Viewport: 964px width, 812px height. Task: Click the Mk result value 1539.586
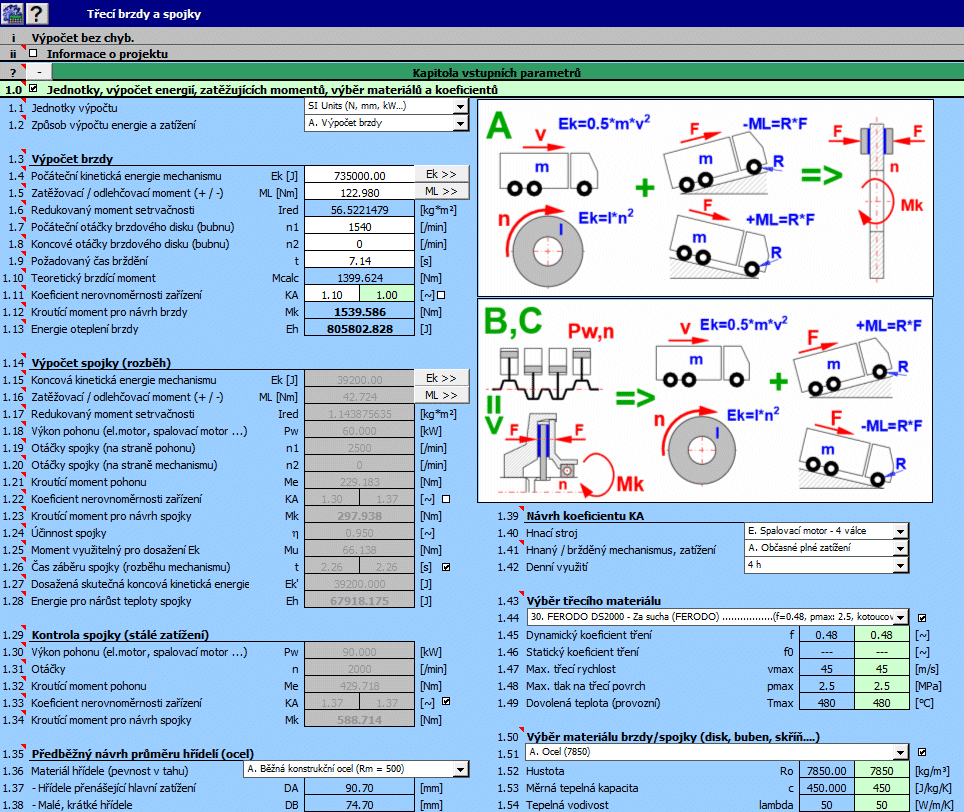pos(360,312)
